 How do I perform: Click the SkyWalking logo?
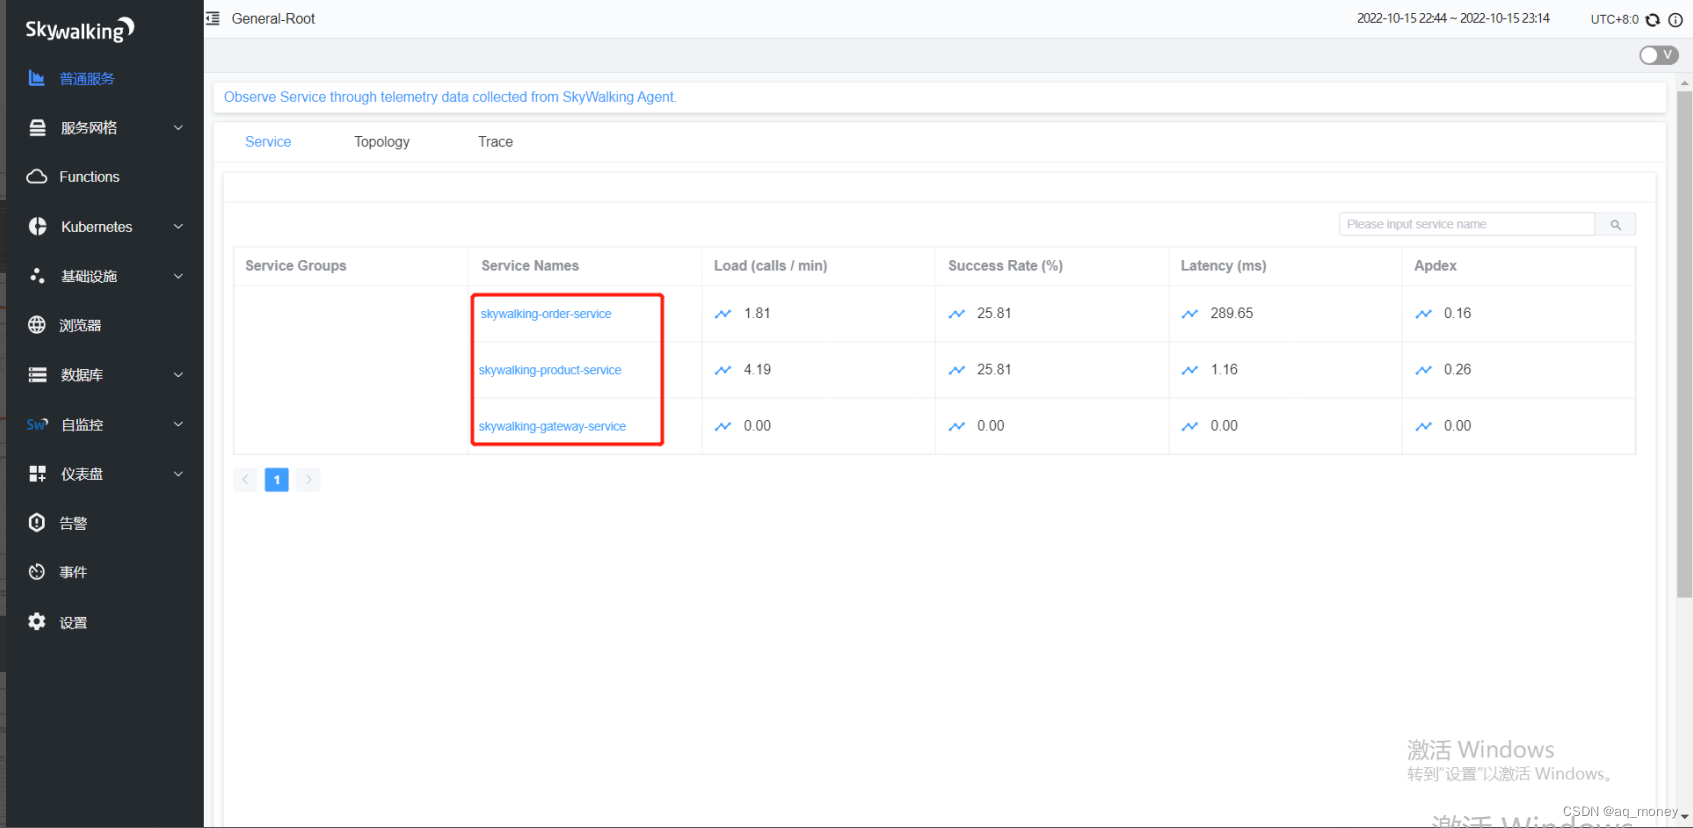[x=79, y=30]
